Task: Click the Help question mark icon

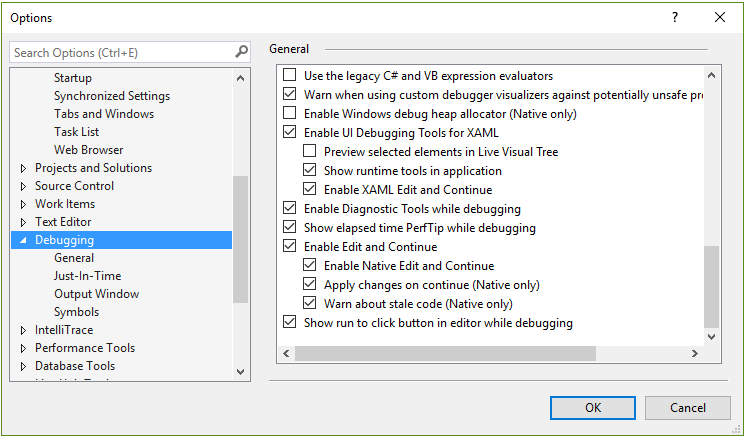Action: click(x=675, y=17)
